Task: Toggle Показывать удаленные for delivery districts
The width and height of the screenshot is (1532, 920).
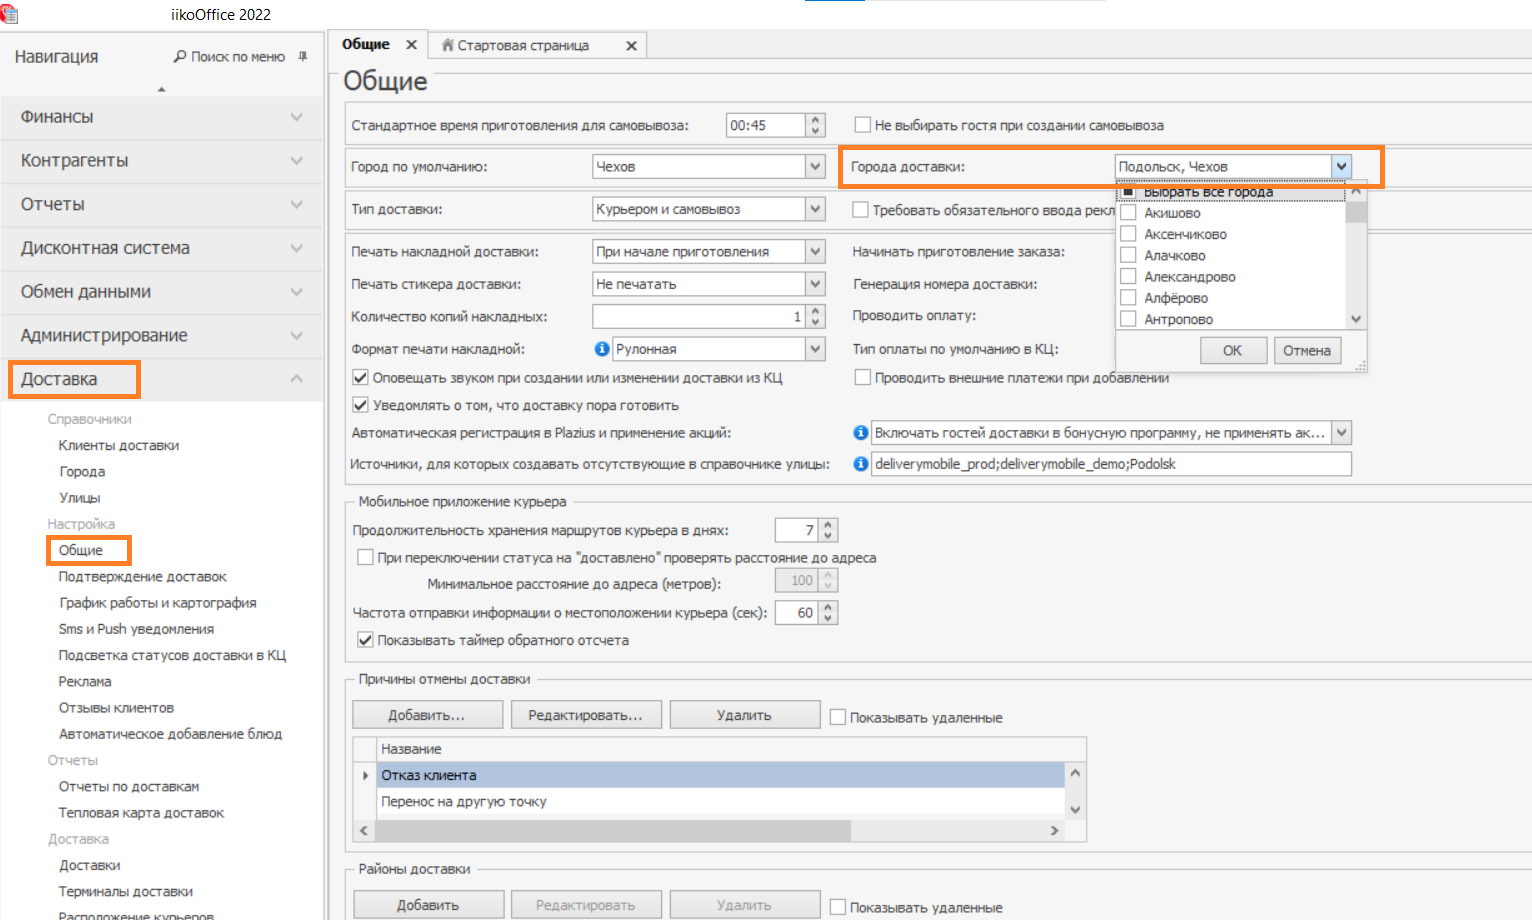Action: pyautogui.click(x=838, y=907)
